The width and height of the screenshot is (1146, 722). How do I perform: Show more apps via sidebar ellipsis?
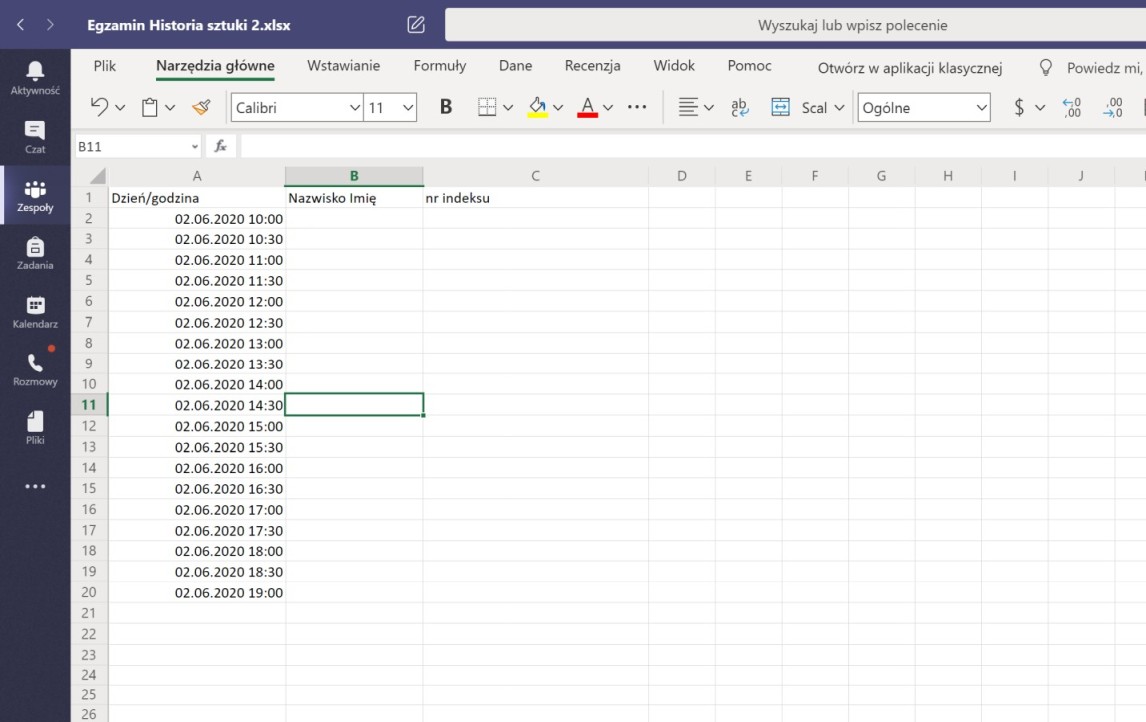pyautogui.click(x=35, y=486)
